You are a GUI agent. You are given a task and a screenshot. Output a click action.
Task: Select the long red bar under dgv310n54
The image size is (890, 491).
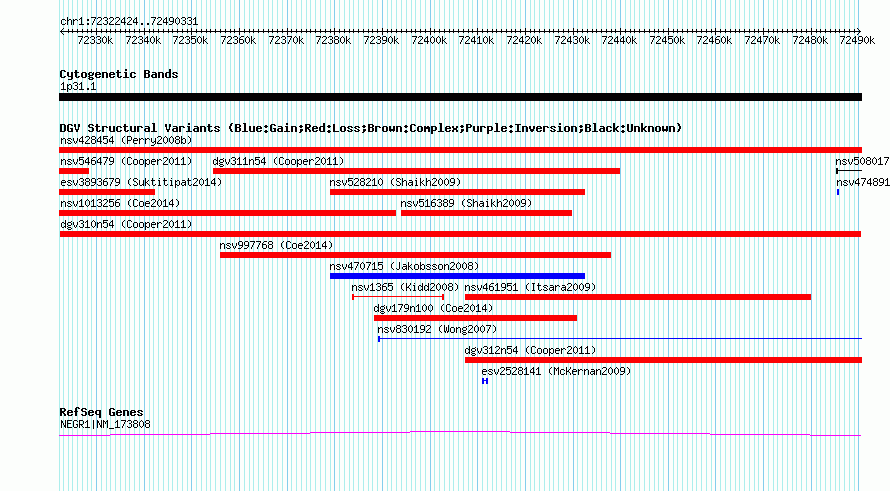click(460, 234)
